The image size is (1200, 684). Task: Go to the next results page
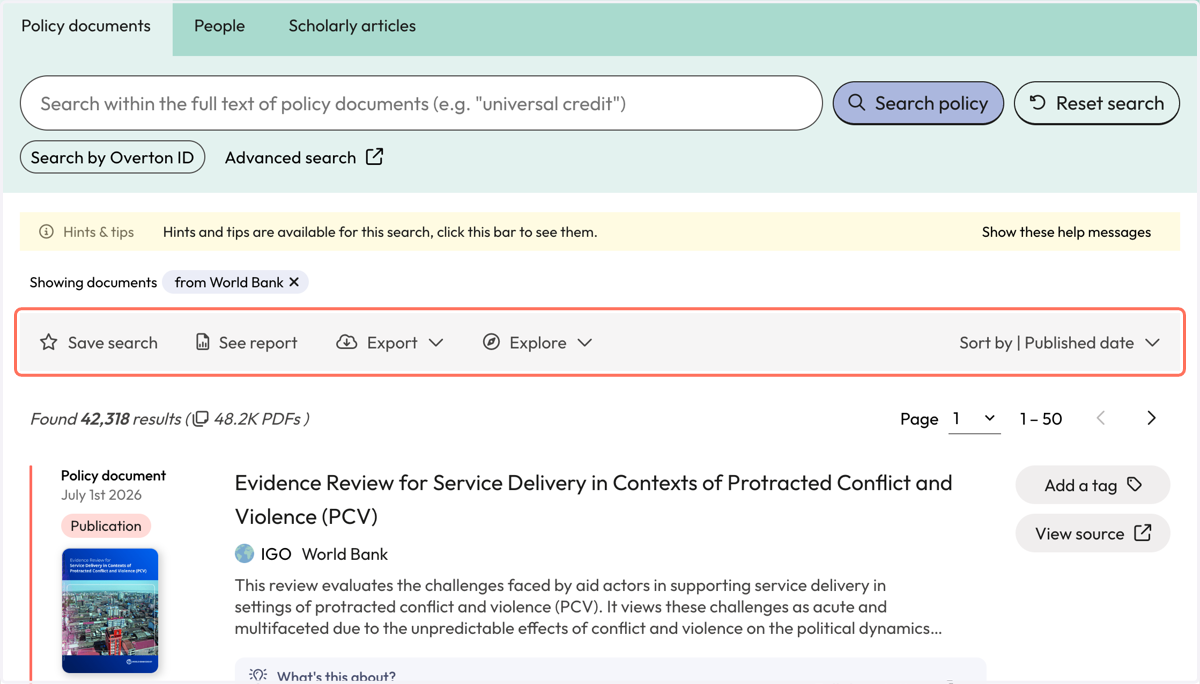pyautogui.click(x=1151, y=418)
